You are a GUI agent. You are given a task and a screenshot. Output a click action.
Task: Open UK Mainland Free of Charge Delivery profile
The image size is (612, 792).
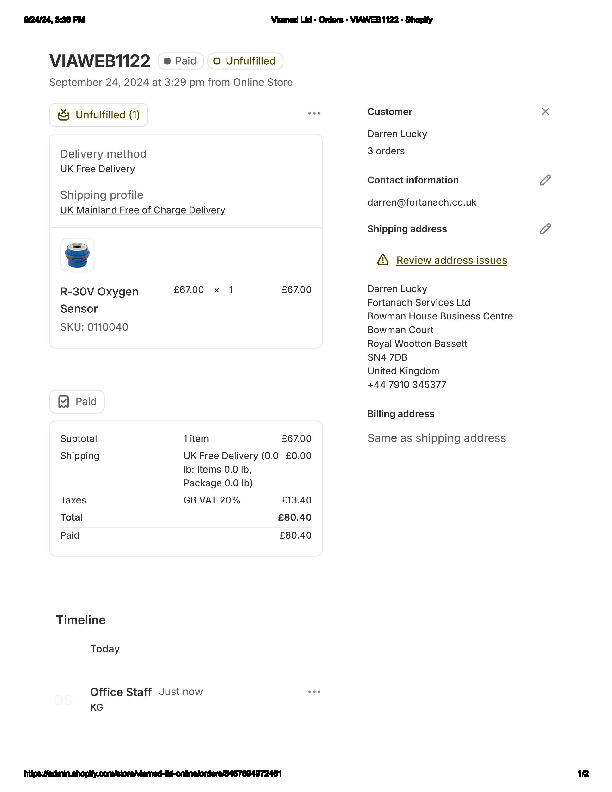[142, 210]
